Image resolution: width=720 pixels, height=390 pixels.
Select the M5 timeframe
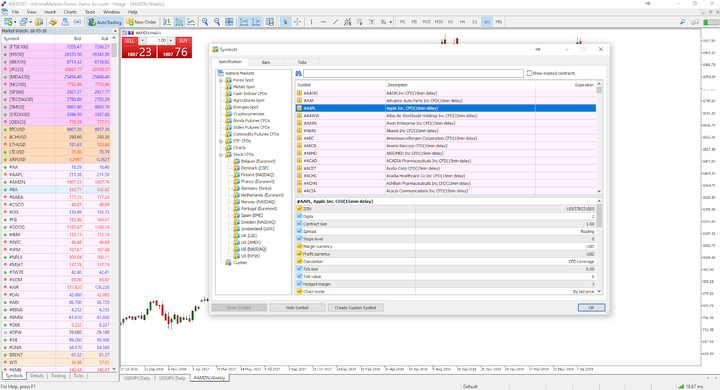click(414, 22)
